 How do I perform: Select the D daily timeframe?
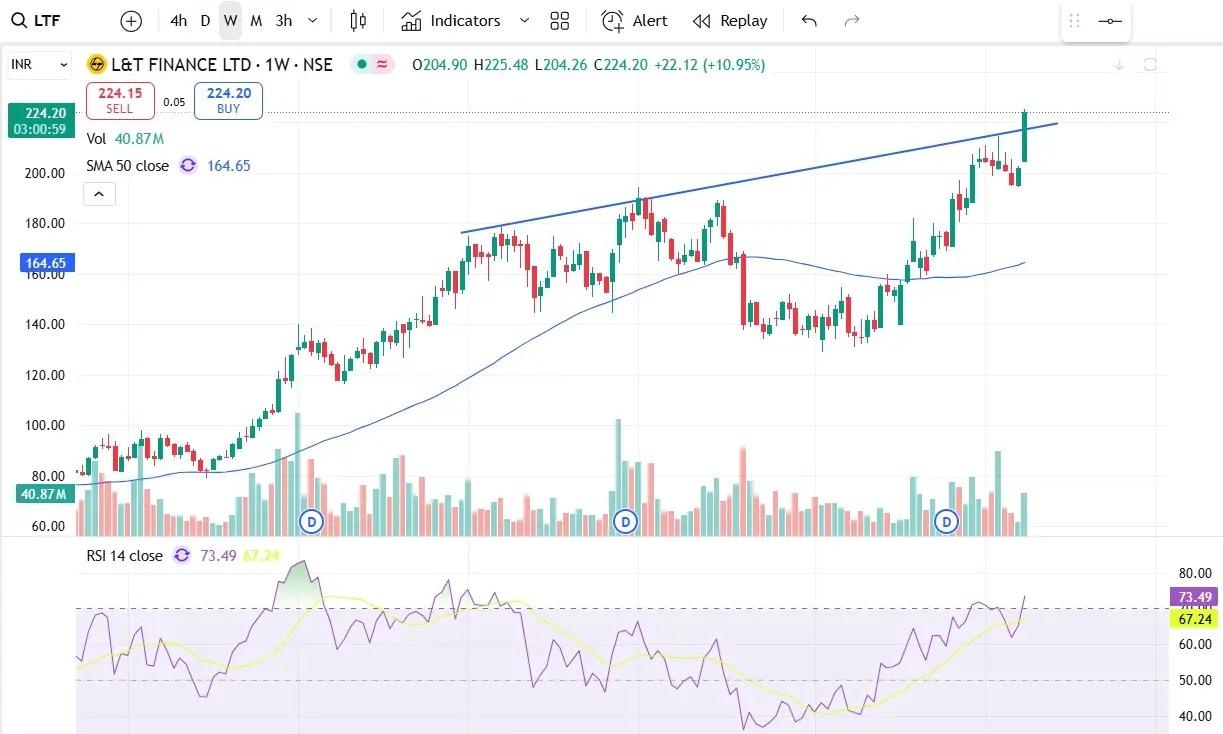(x=205, y=20)
